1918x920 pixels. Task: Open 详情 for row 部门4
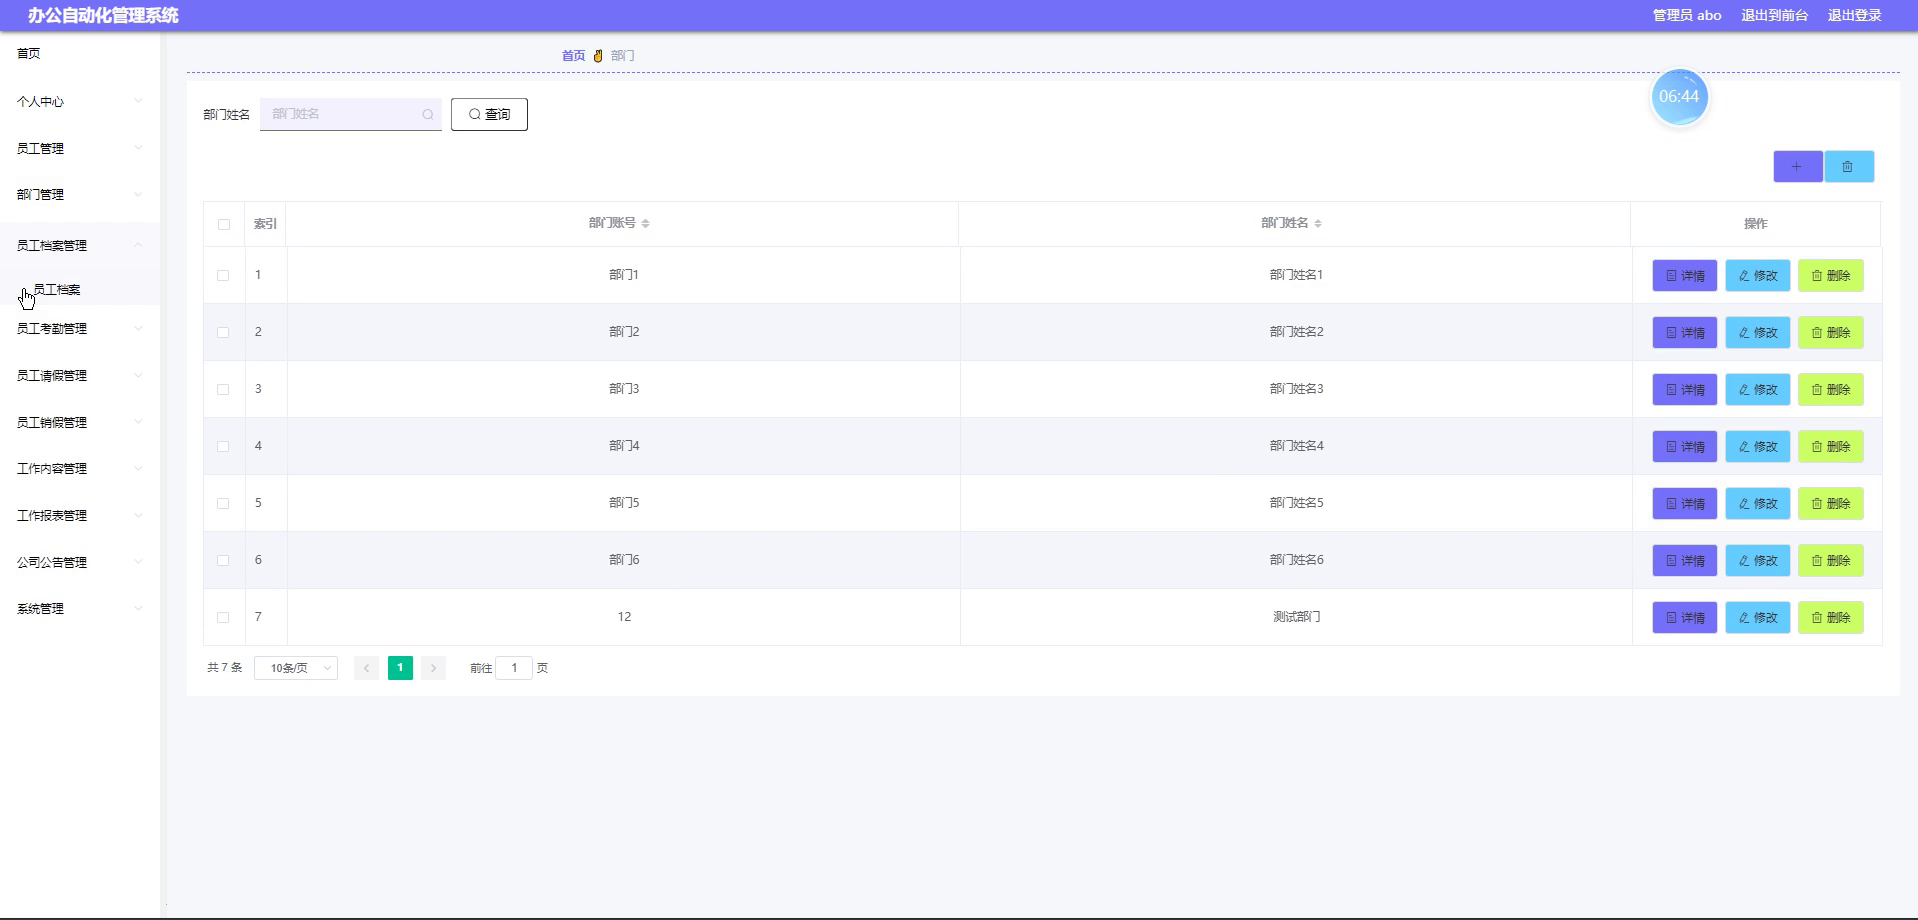pos(1685,447)
